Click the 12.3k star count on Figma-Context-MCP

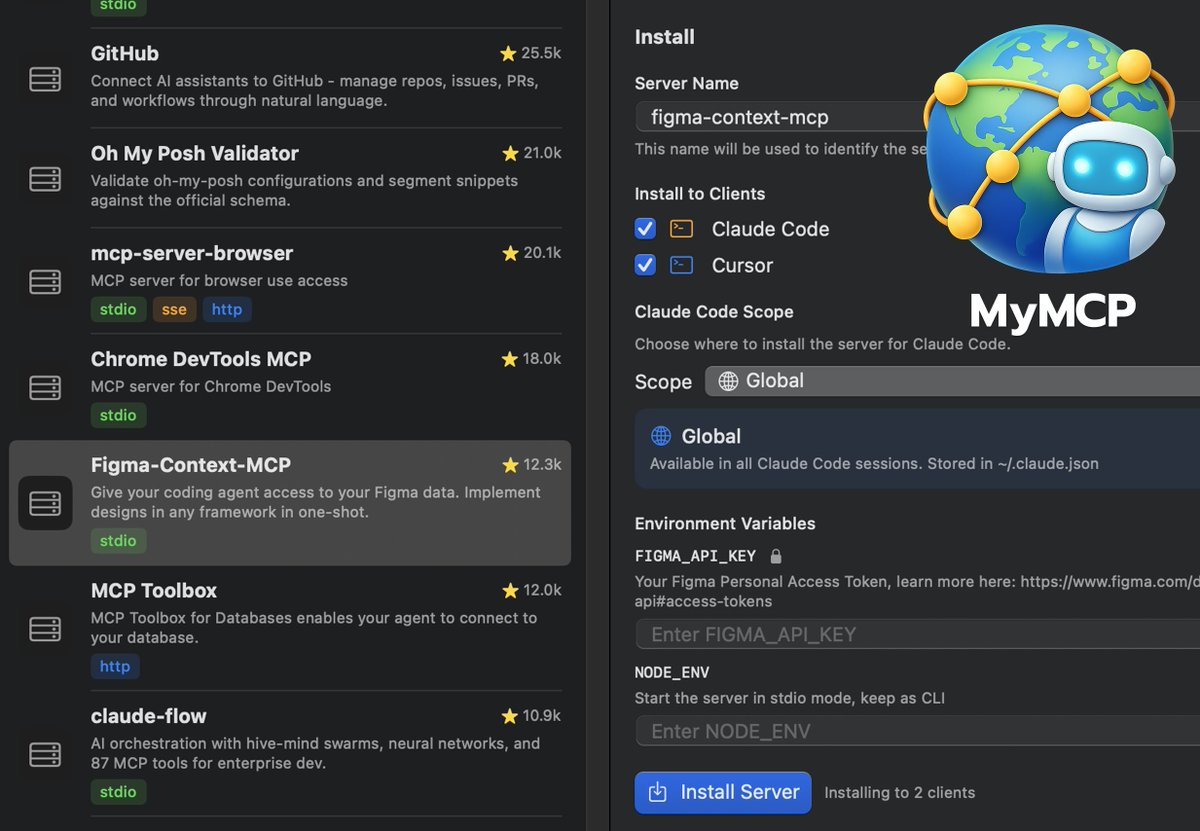click(543, 464)
